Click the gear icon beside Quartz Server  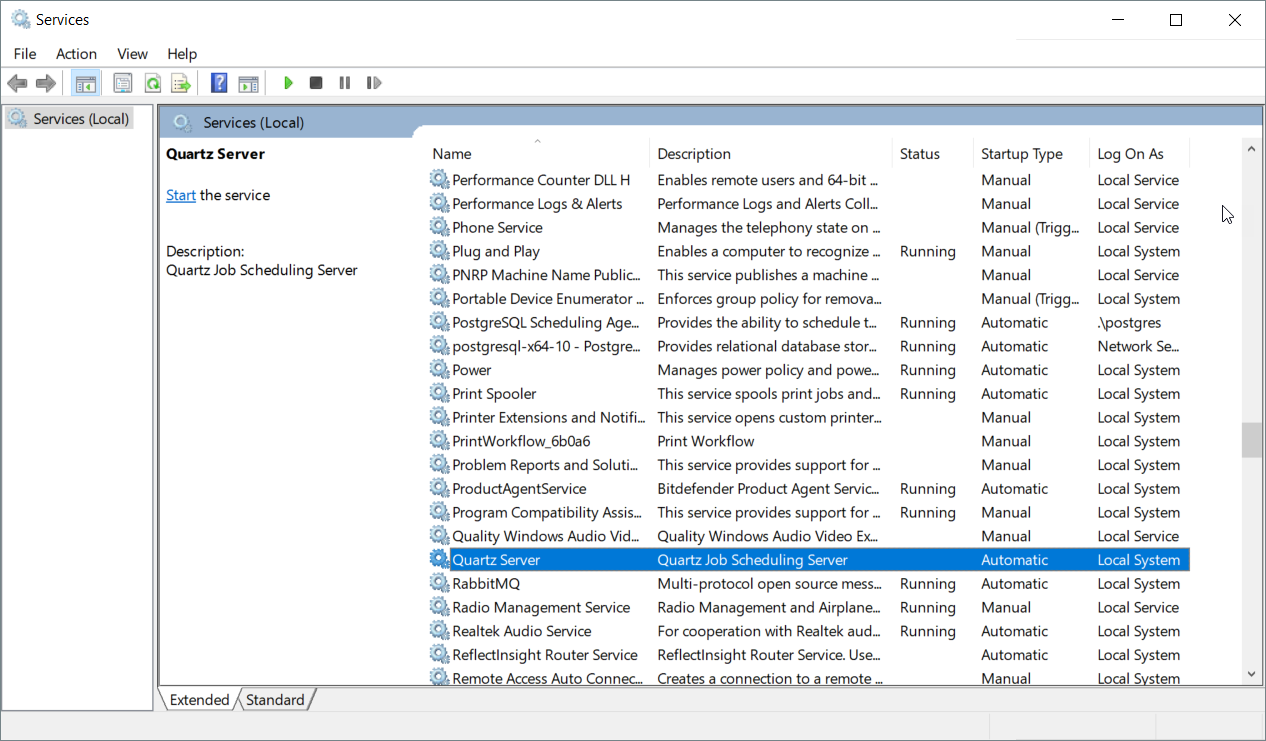(439, 559)
